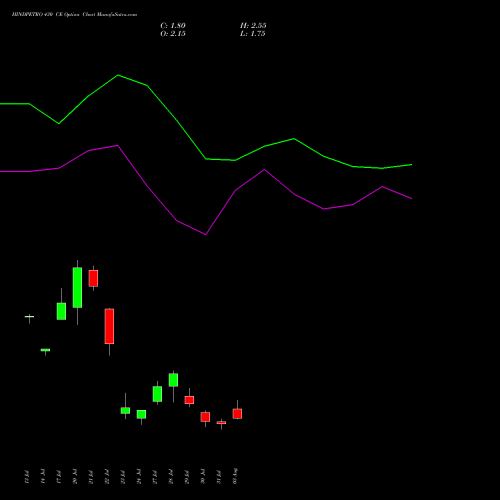Click the last red candle for 03 Aug

(237, 413)
